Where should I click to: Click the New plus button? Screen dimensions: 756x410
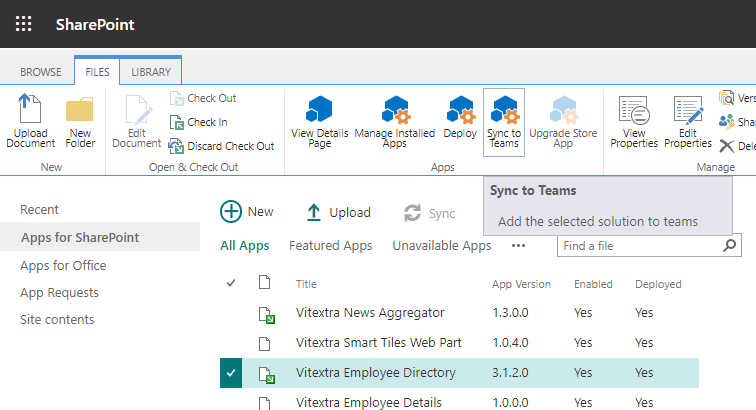247,212
